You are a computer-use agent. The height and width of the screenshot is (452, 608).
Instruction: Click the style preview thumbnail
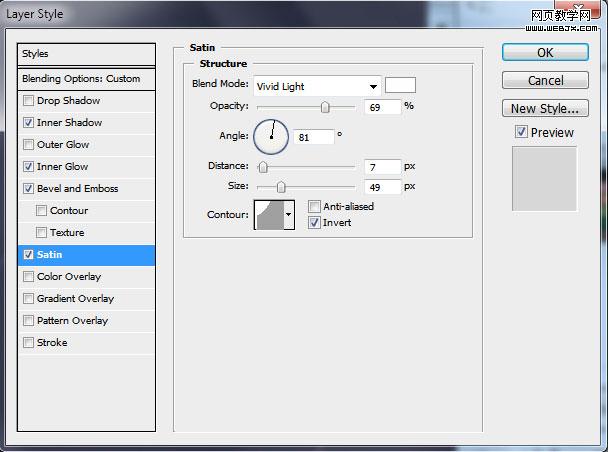point(544,179)
